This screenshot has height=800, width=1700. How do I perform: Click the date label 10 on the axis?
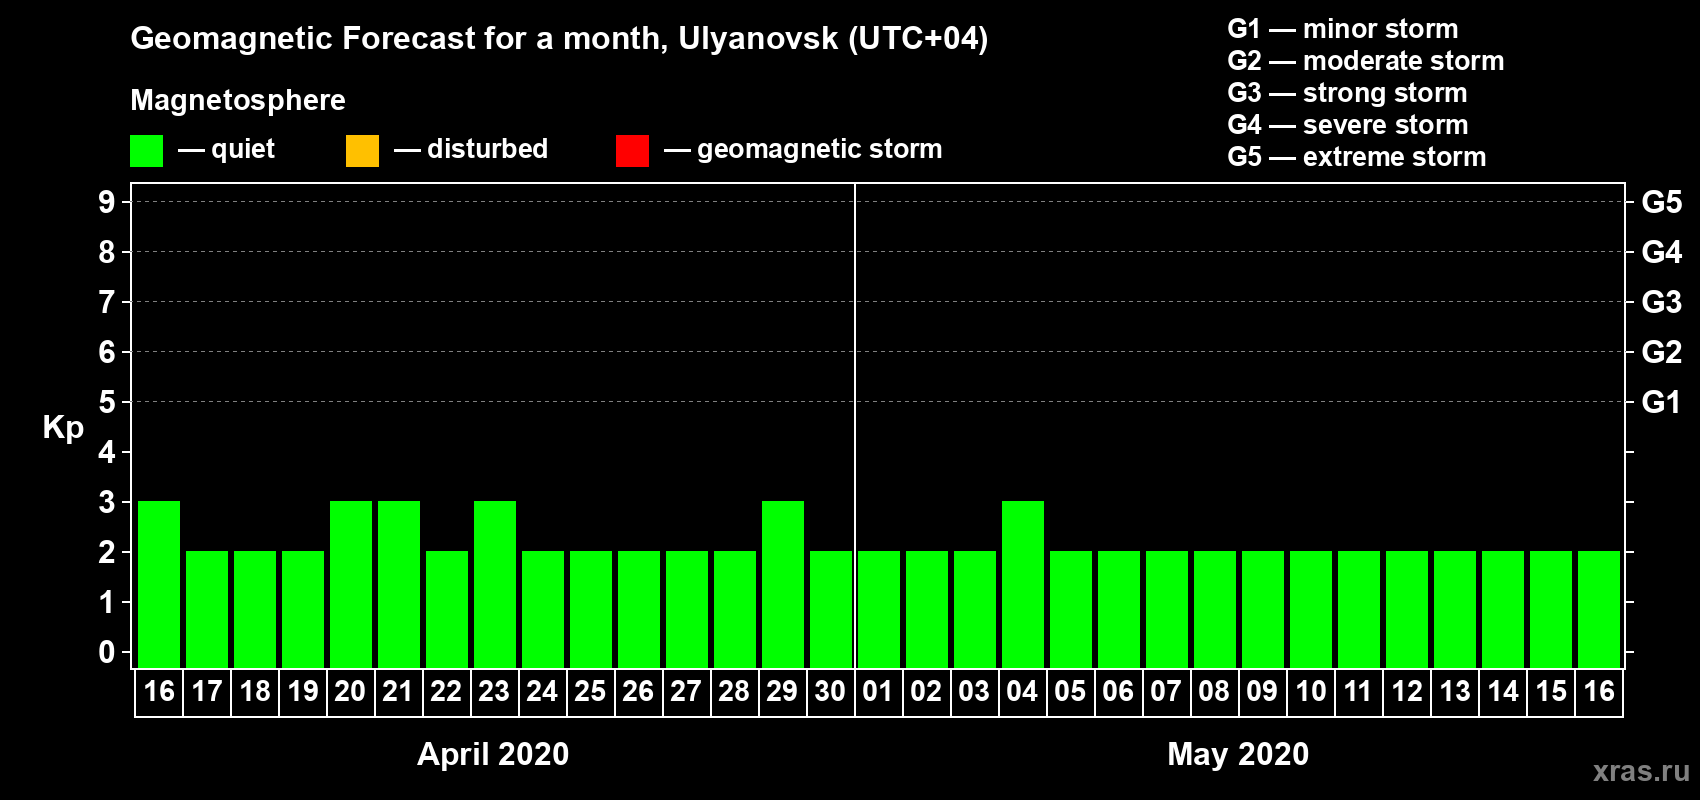[x=1310, y=691]
